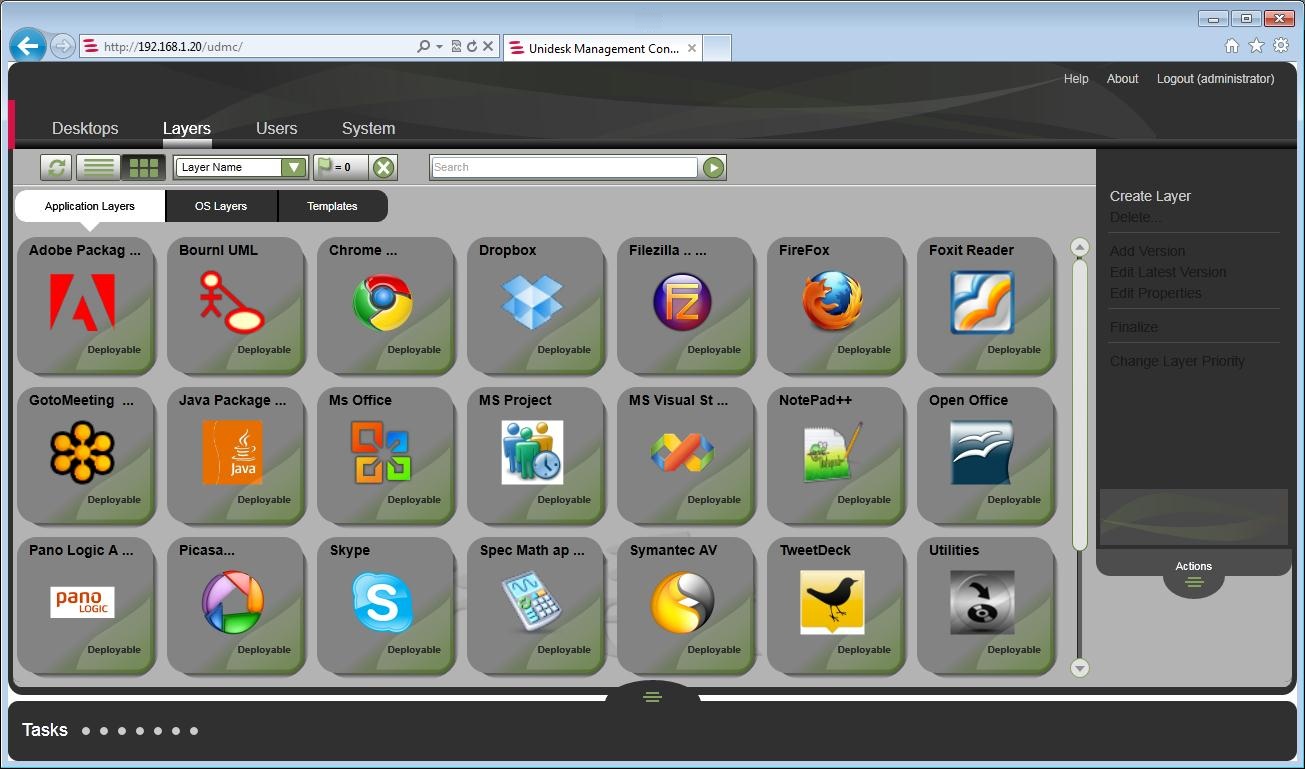Image resolution: width=1305 pixels, height=769 pixels.
Task: Click the TweetDeck layer icon
Action: [x=832, y=602]
